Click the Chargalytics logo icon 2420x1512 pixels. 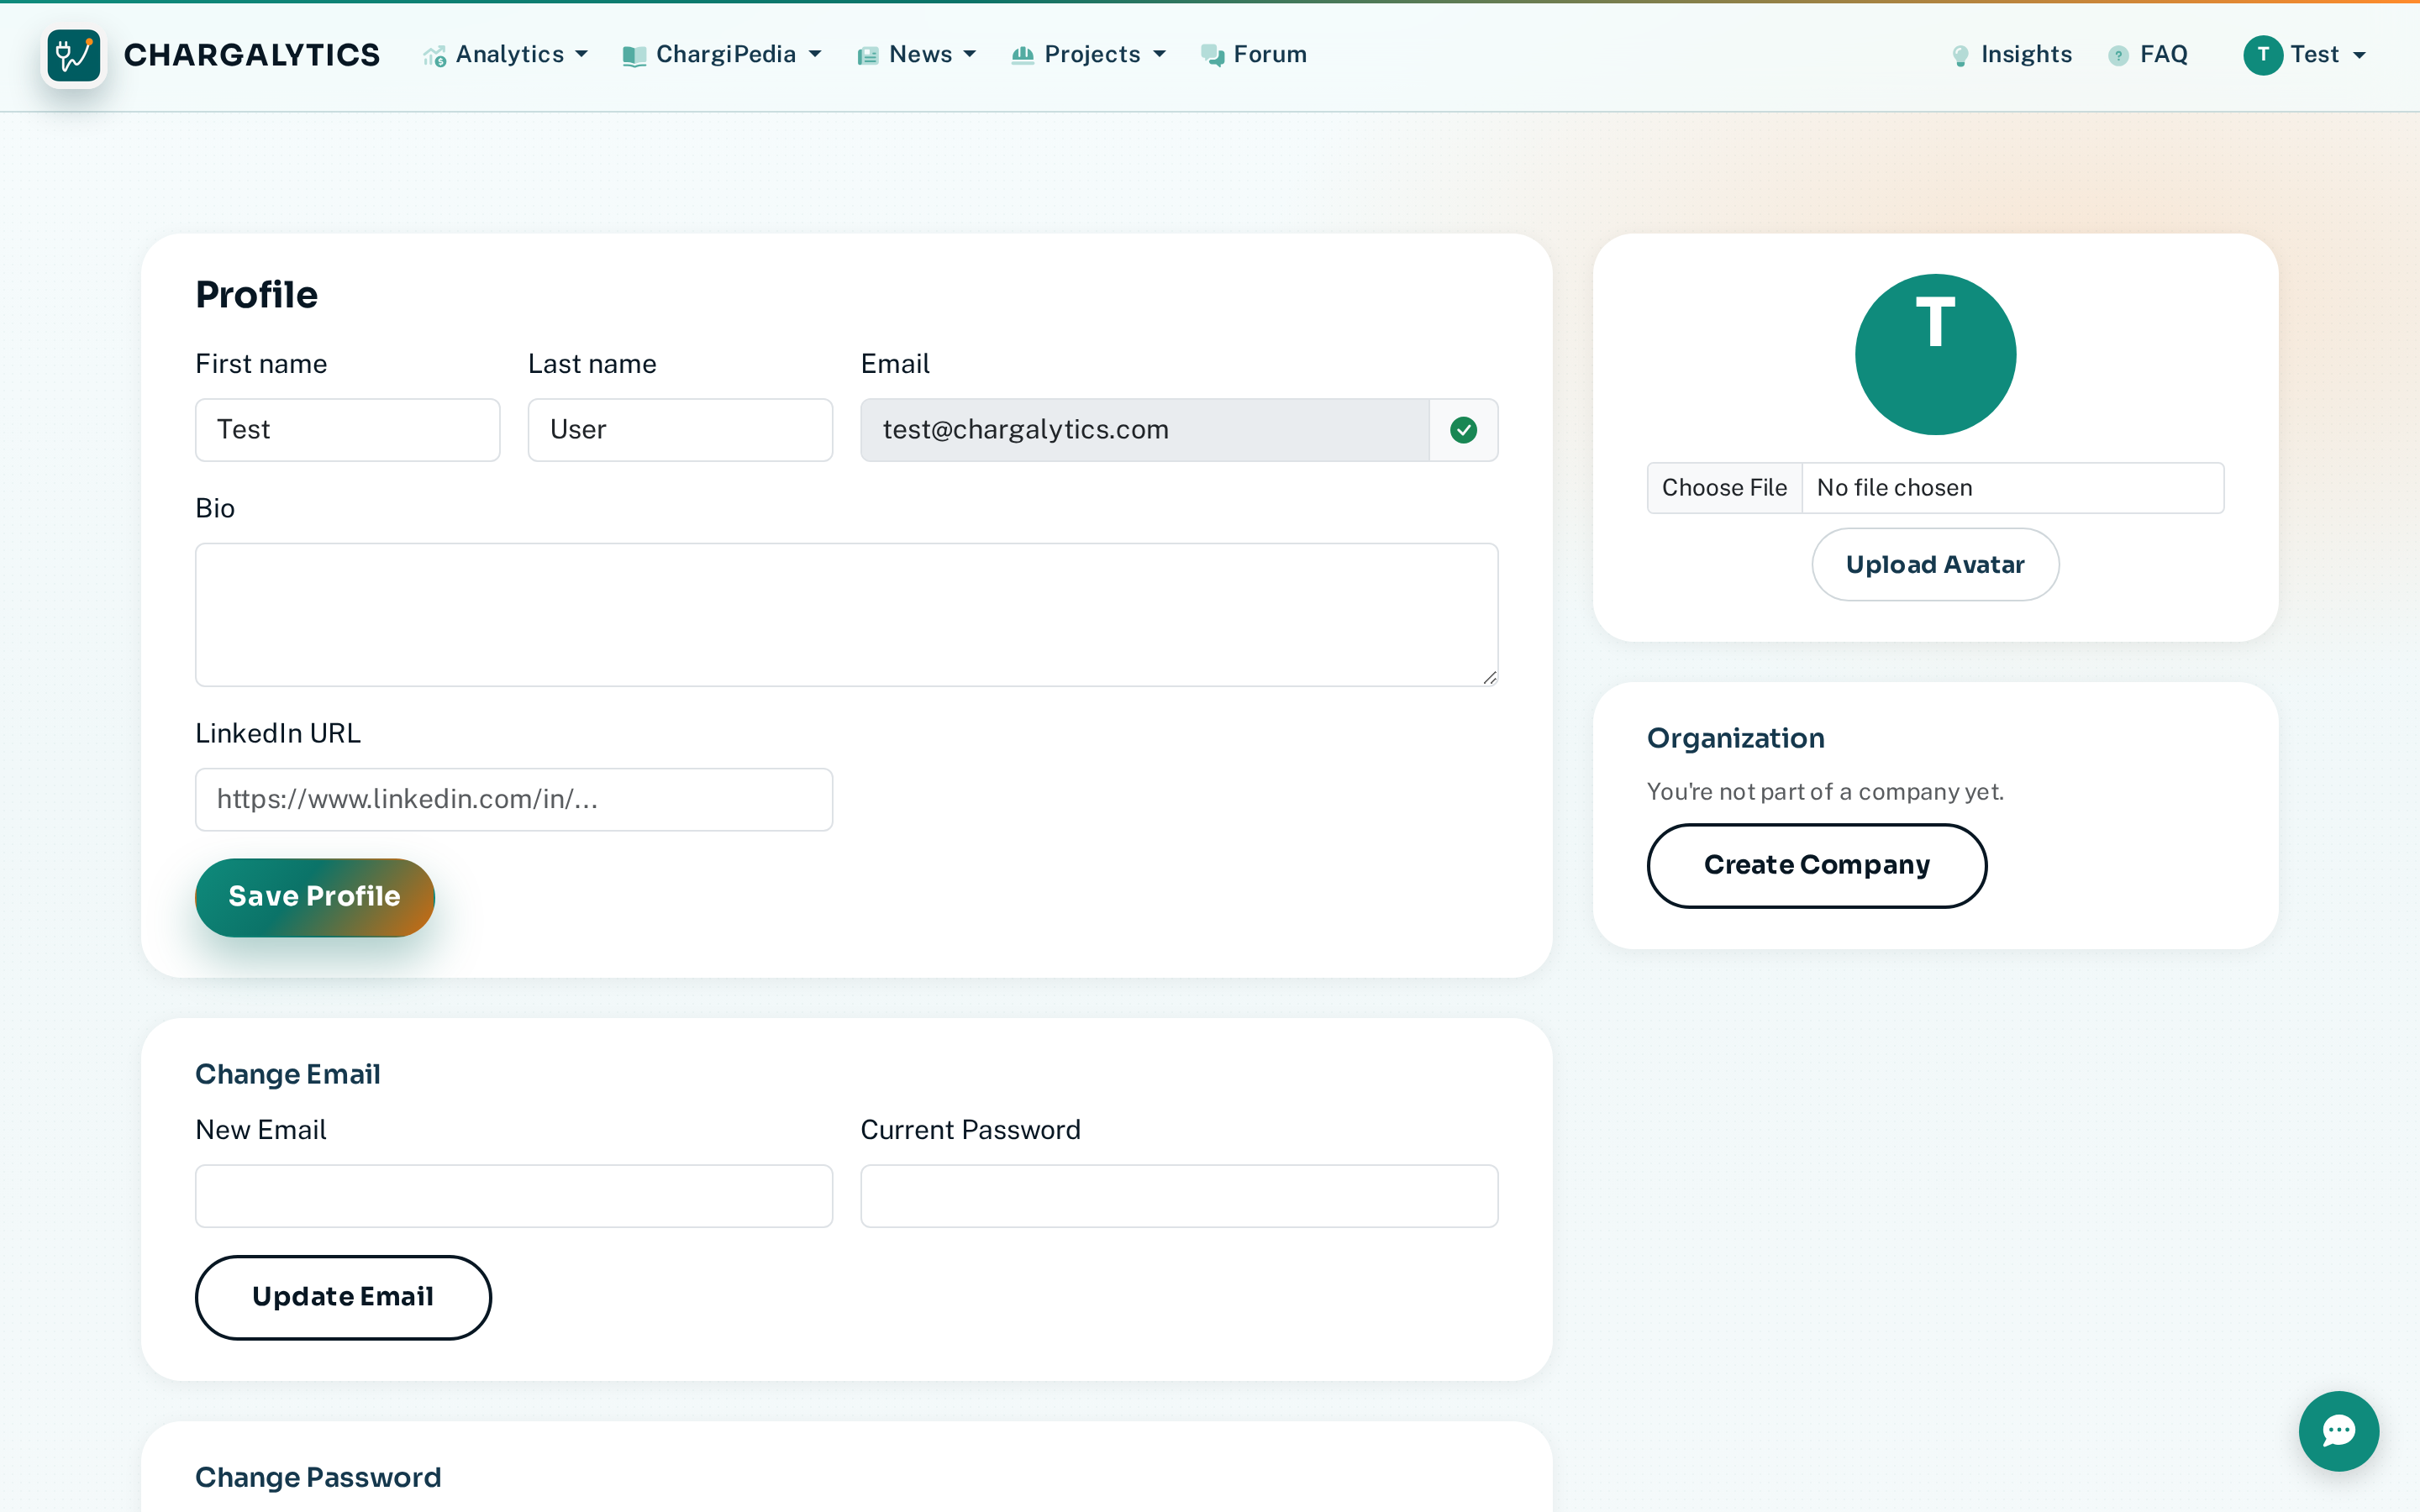coord(74,55)
